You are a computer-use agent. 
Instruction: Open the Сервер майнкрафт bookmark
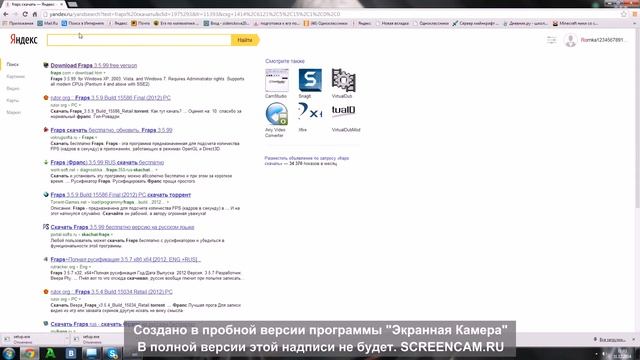tap(475, 23)
